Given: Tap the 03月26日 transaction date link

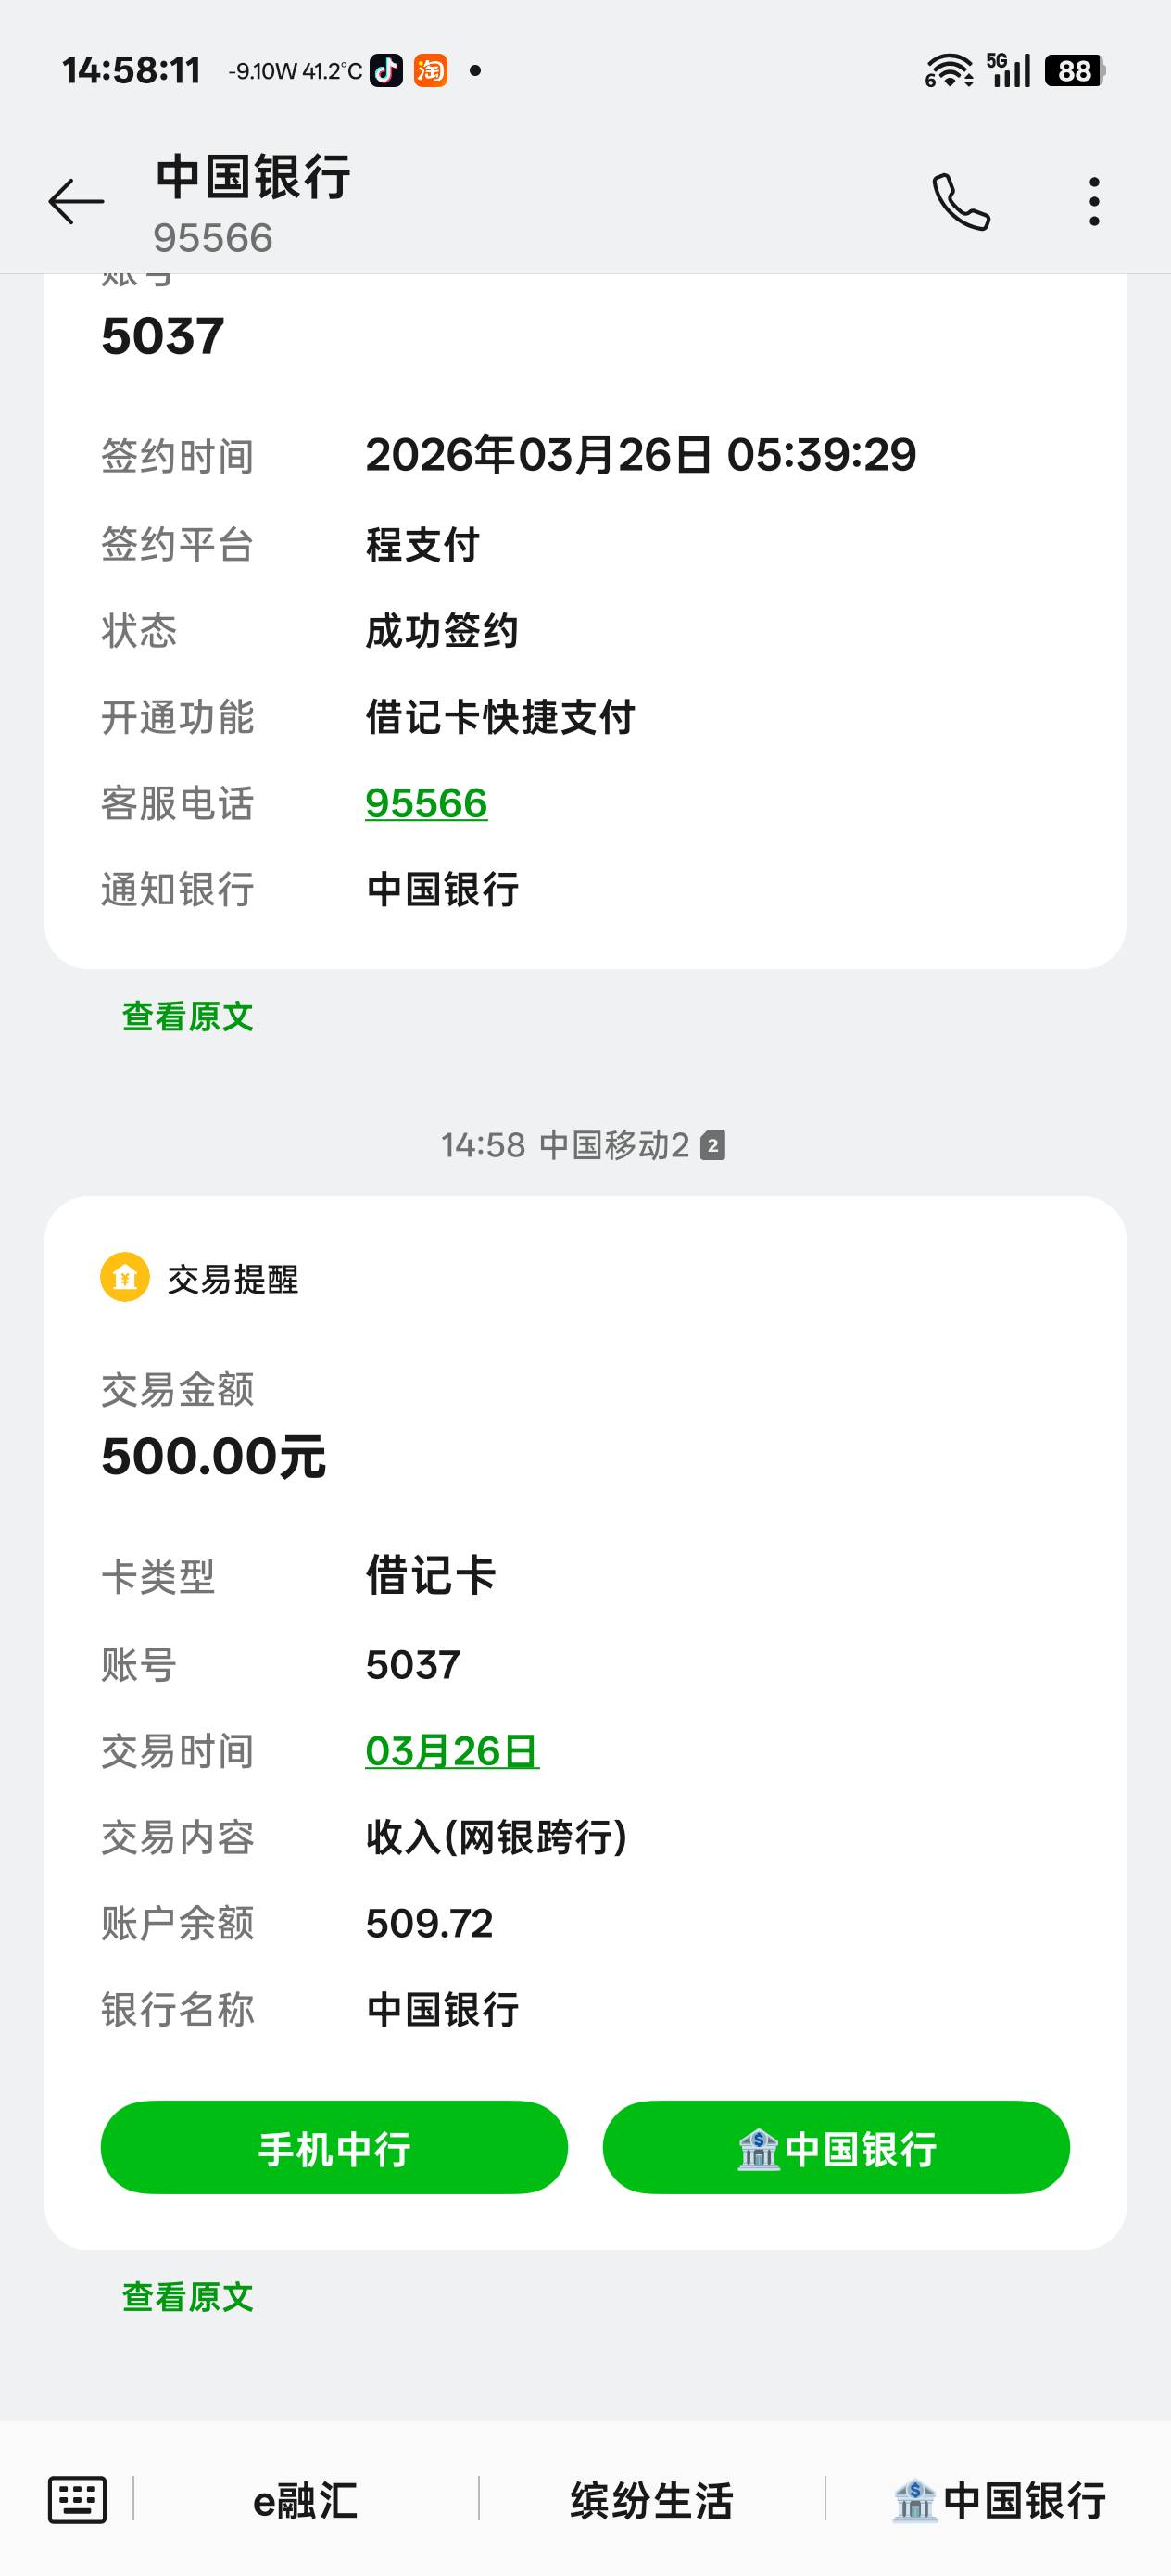Looking at the screenshot, I should pyautogui.click(x=452, y=1751).
